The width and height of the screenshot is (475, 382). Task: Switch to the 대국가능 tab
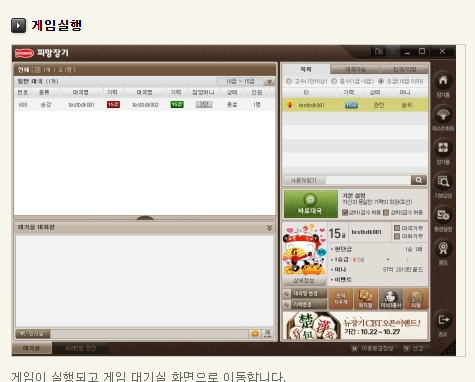pos(355,69)
